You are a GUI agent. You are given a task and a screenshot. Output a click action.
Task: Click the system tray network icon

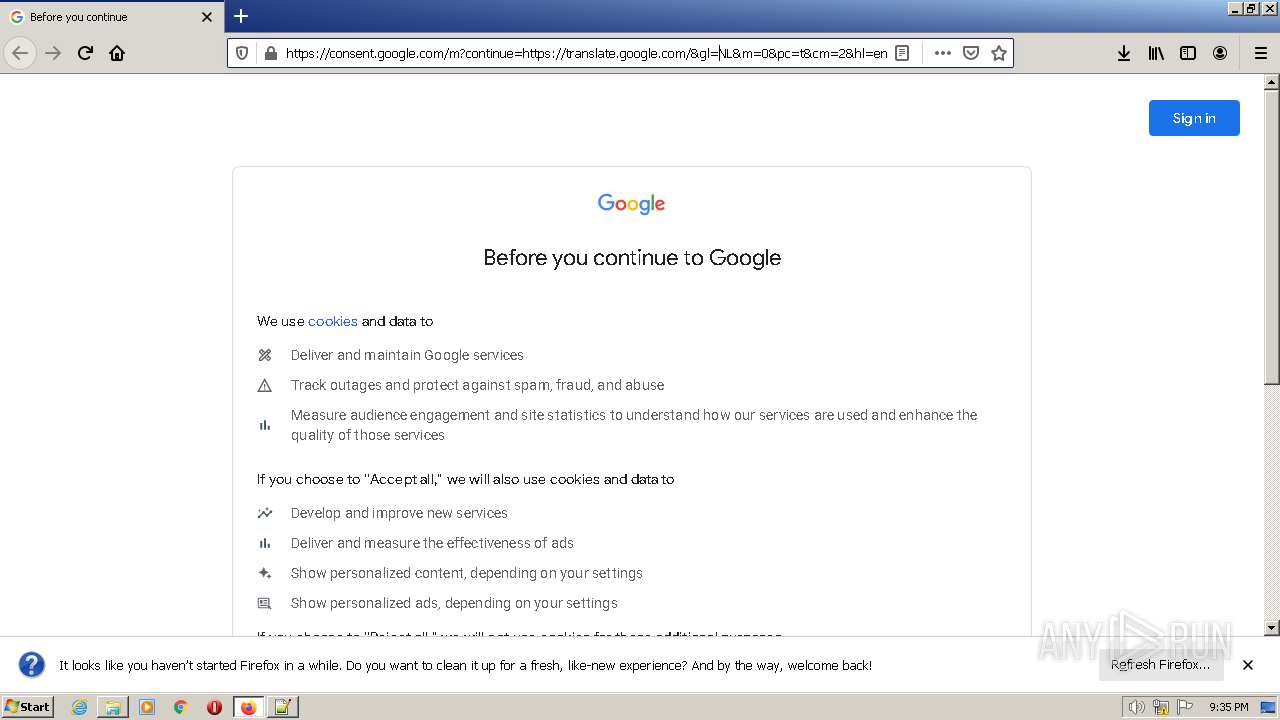[1161, 707]
